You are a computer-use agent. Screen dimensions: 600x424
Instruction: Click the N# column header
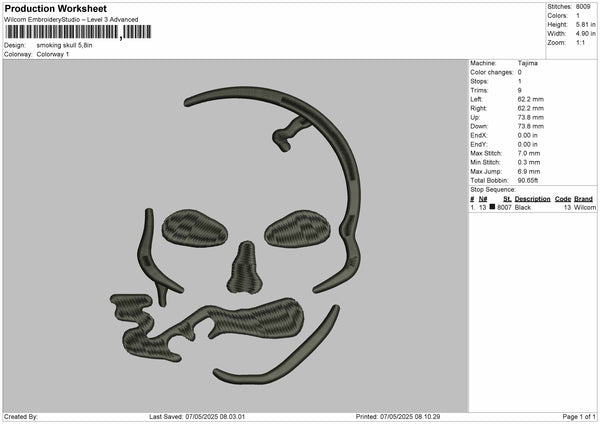pos(483,199)
